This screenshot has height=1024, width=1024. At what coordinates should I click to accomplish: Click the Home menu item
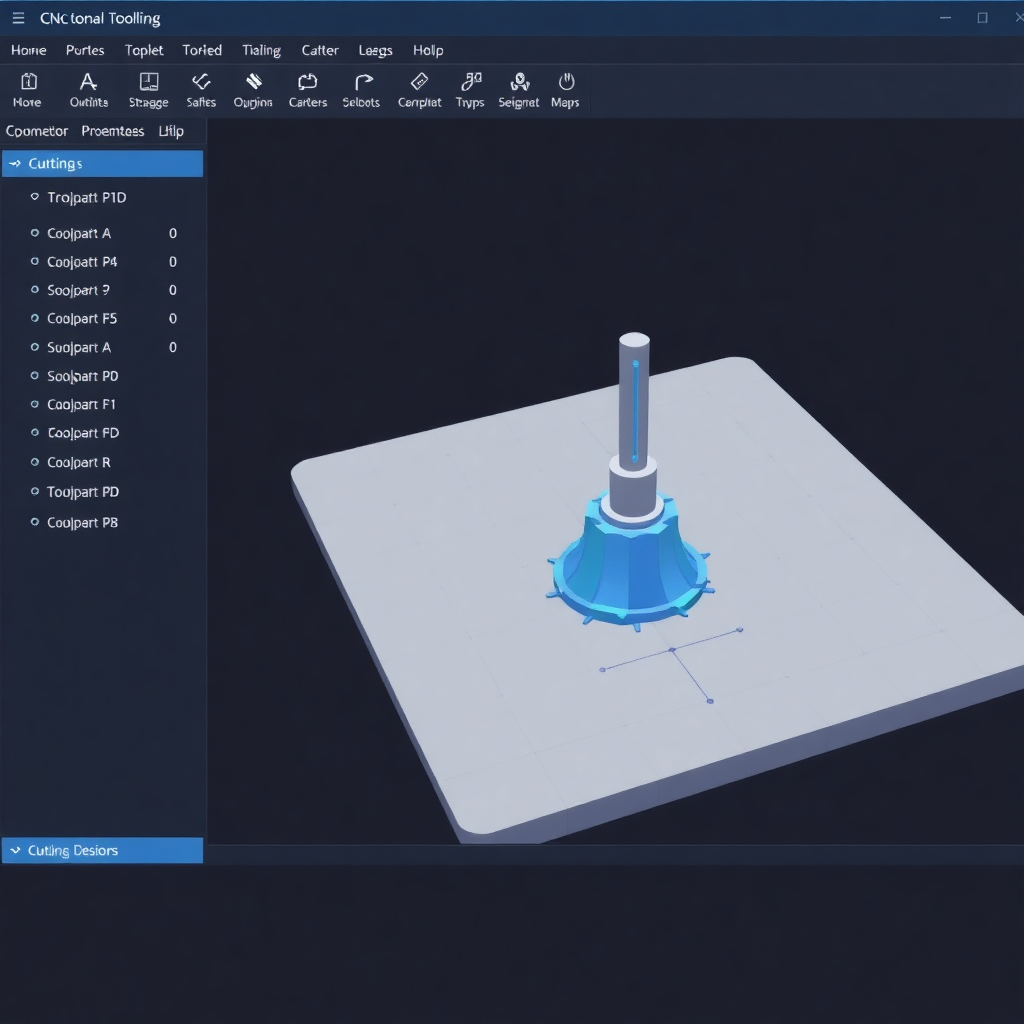click(x=28, y=50)
